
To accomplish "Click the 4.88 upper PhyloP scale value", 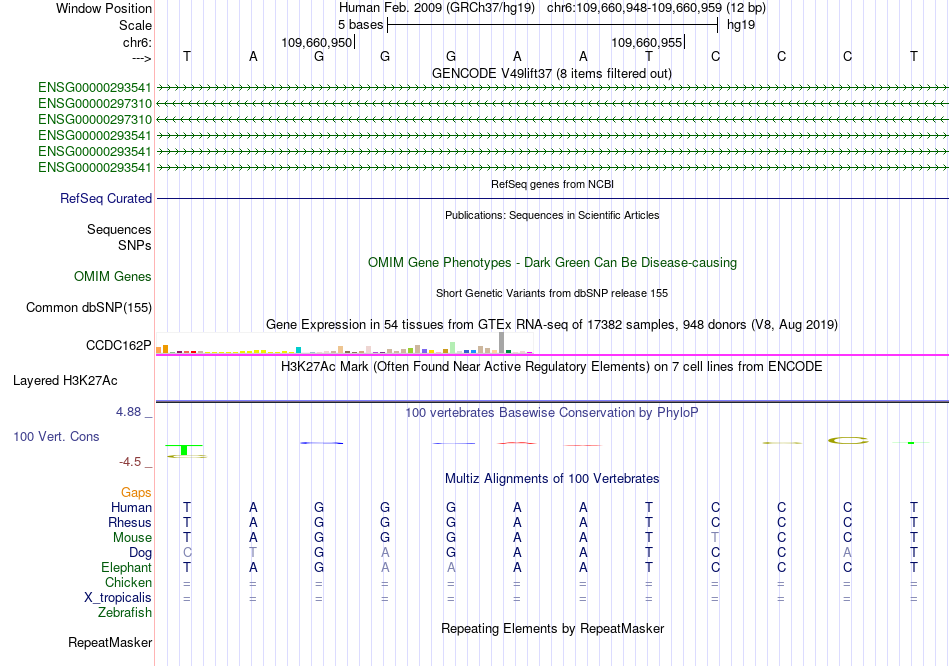I will 128,412.
